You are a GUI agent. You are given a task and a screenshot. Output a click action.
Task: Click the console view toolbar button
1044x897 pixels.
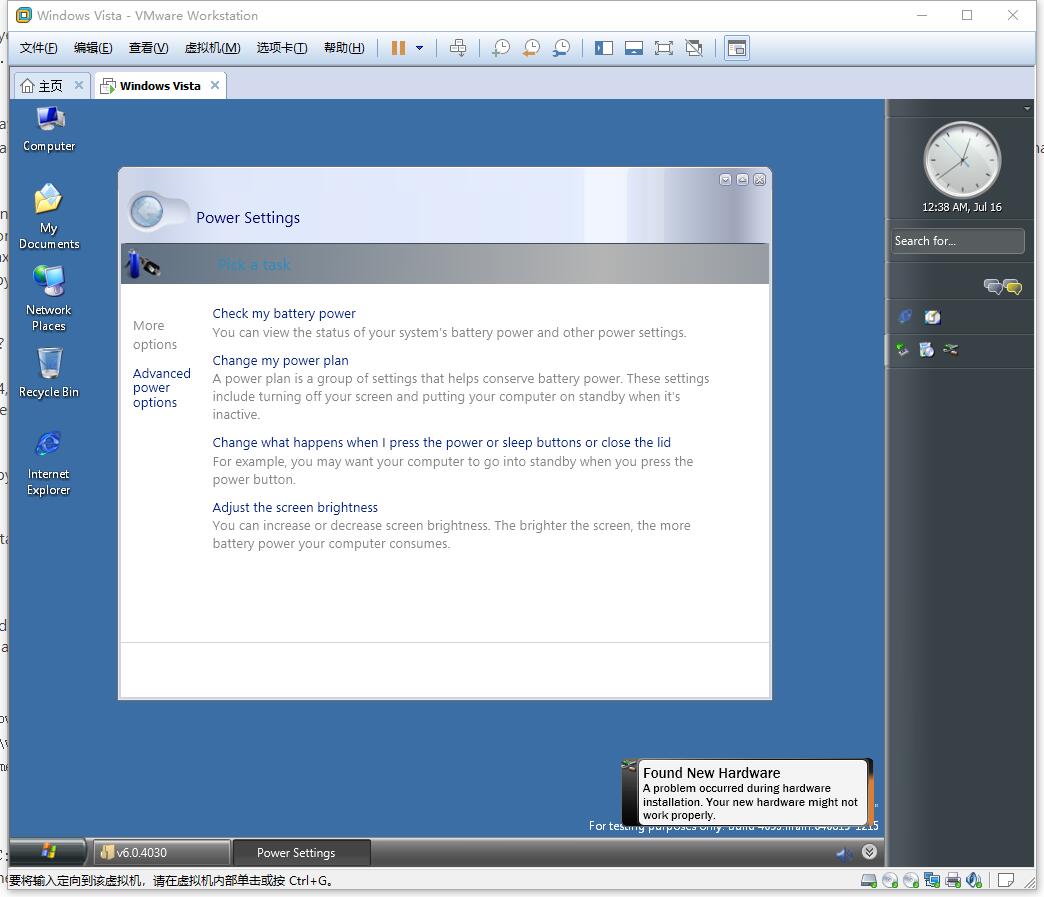pyautogui.click(x=737, y=48)
